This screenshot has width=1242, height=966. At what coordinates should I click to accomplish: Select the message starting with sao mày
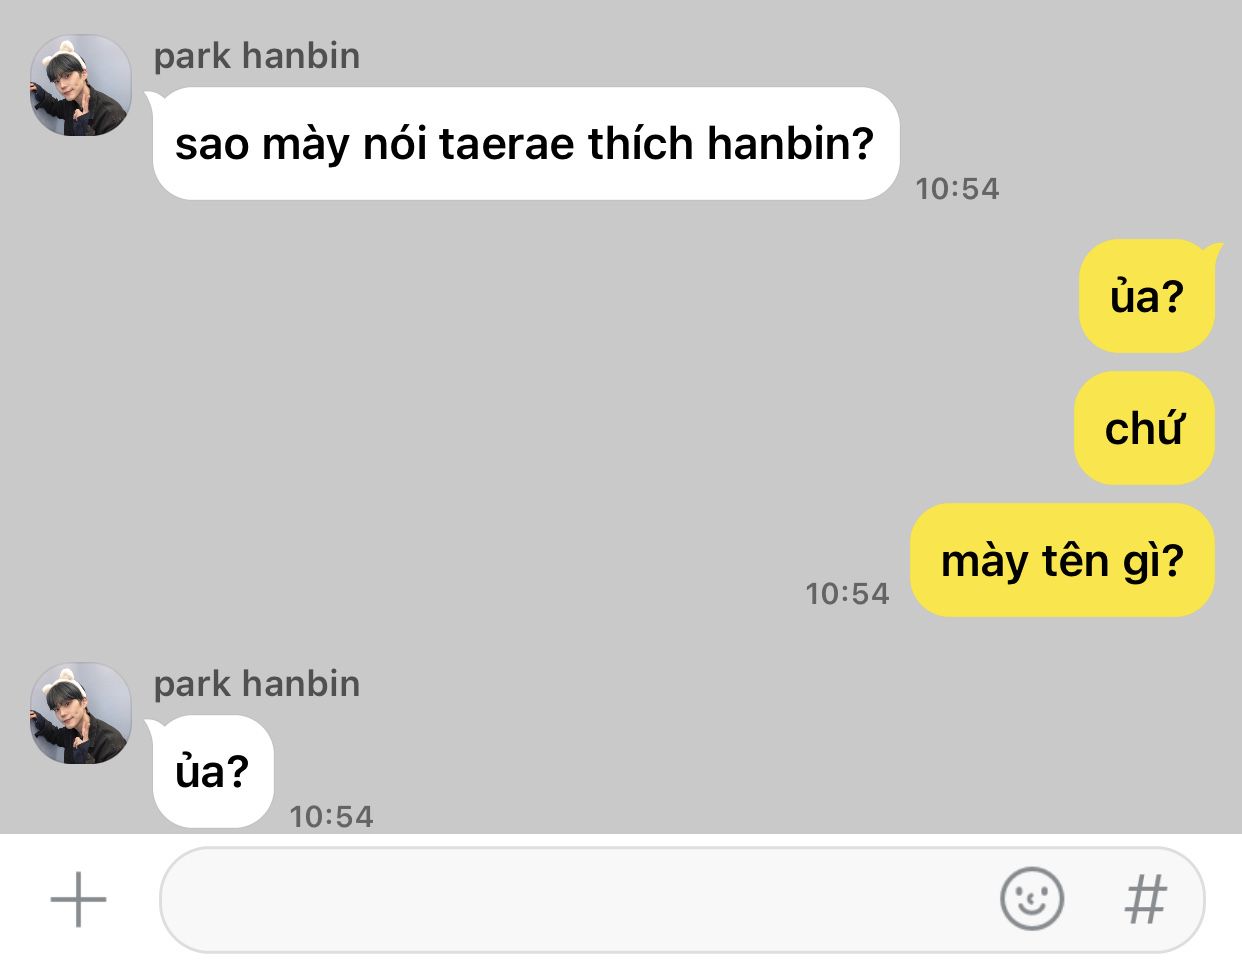pyautogui.click(x=526, y=144)
